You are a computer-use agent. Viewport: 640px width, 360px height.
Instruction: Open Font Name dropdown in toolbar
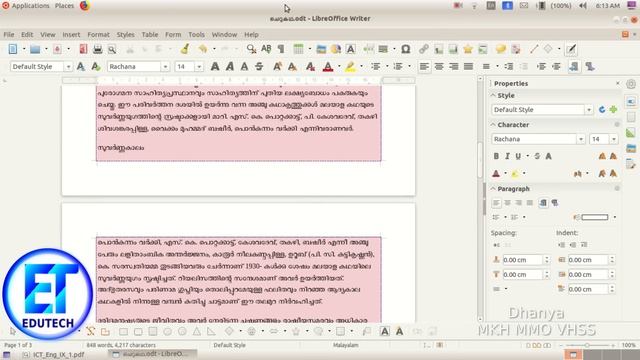pos(165,67)
